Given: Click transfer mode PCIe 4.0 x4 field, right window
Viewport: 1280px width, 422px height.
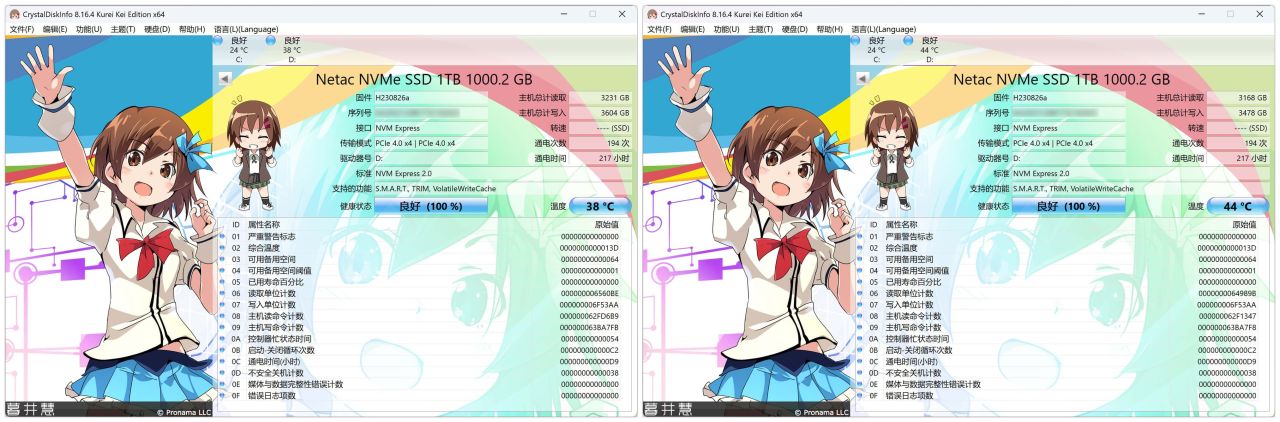Looking at the screenshot, I should point(1068,143).
